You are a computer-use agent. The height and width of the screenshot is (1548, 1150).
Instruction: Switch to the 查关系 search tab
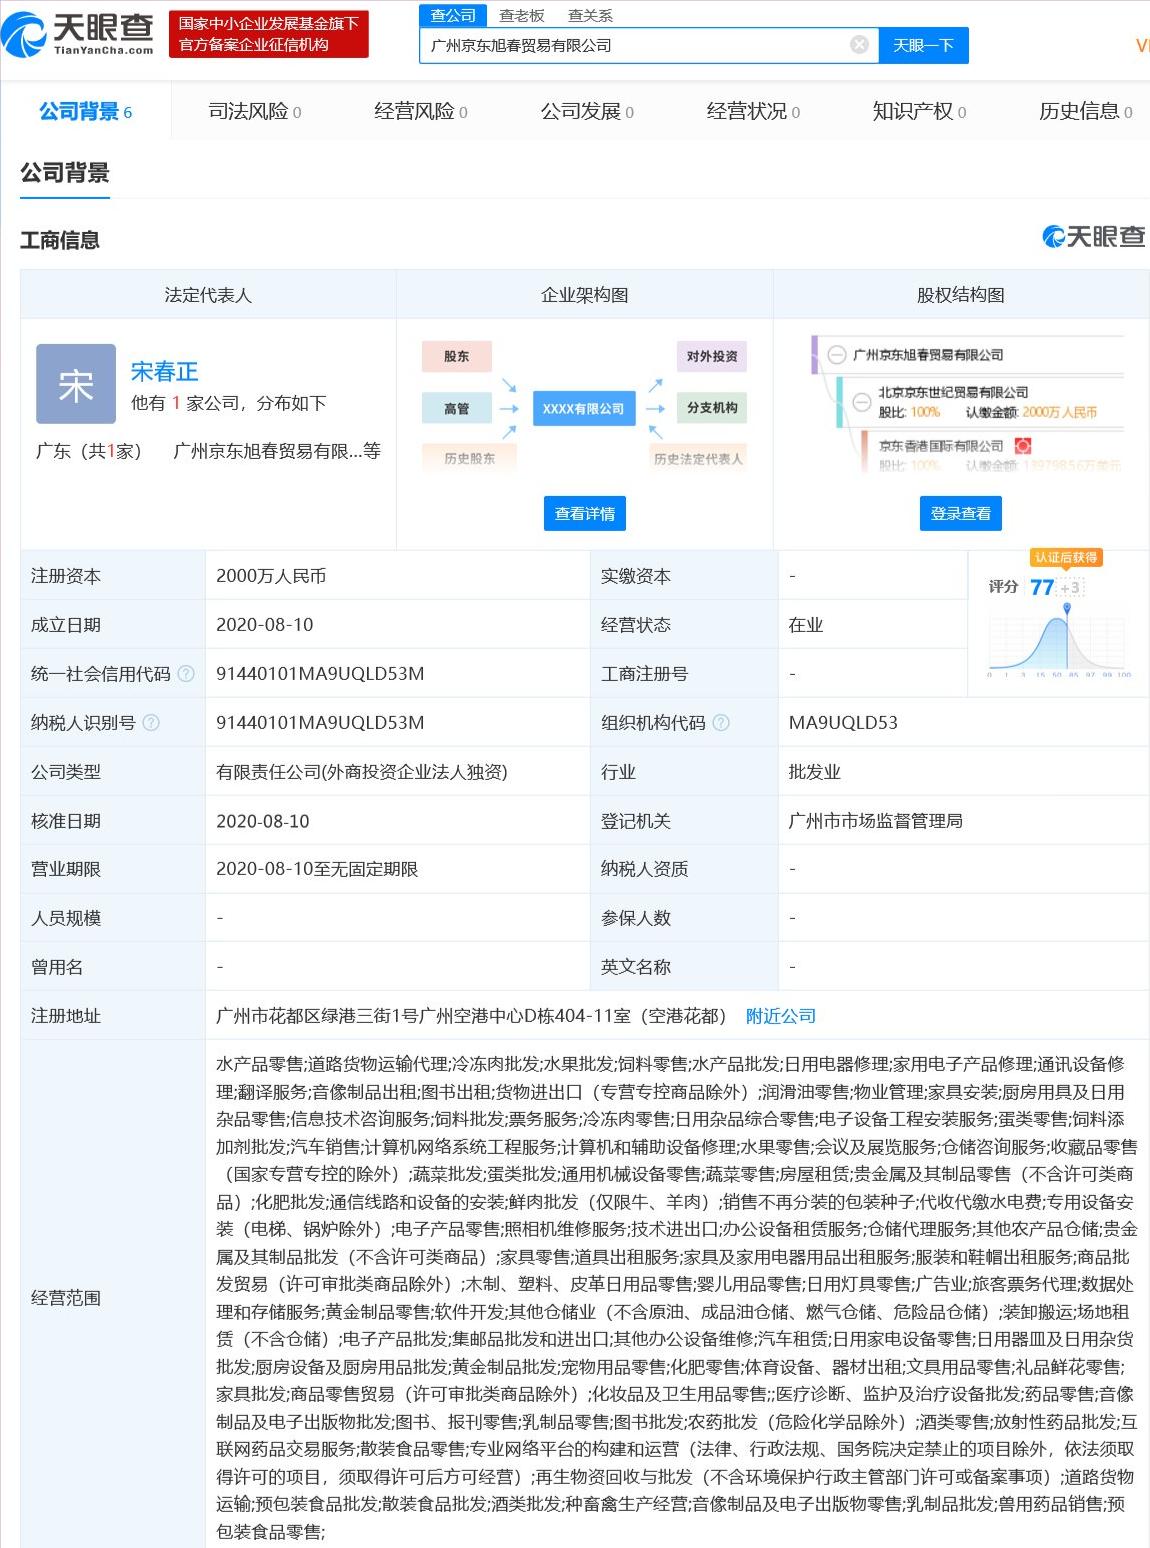(591, 15)
